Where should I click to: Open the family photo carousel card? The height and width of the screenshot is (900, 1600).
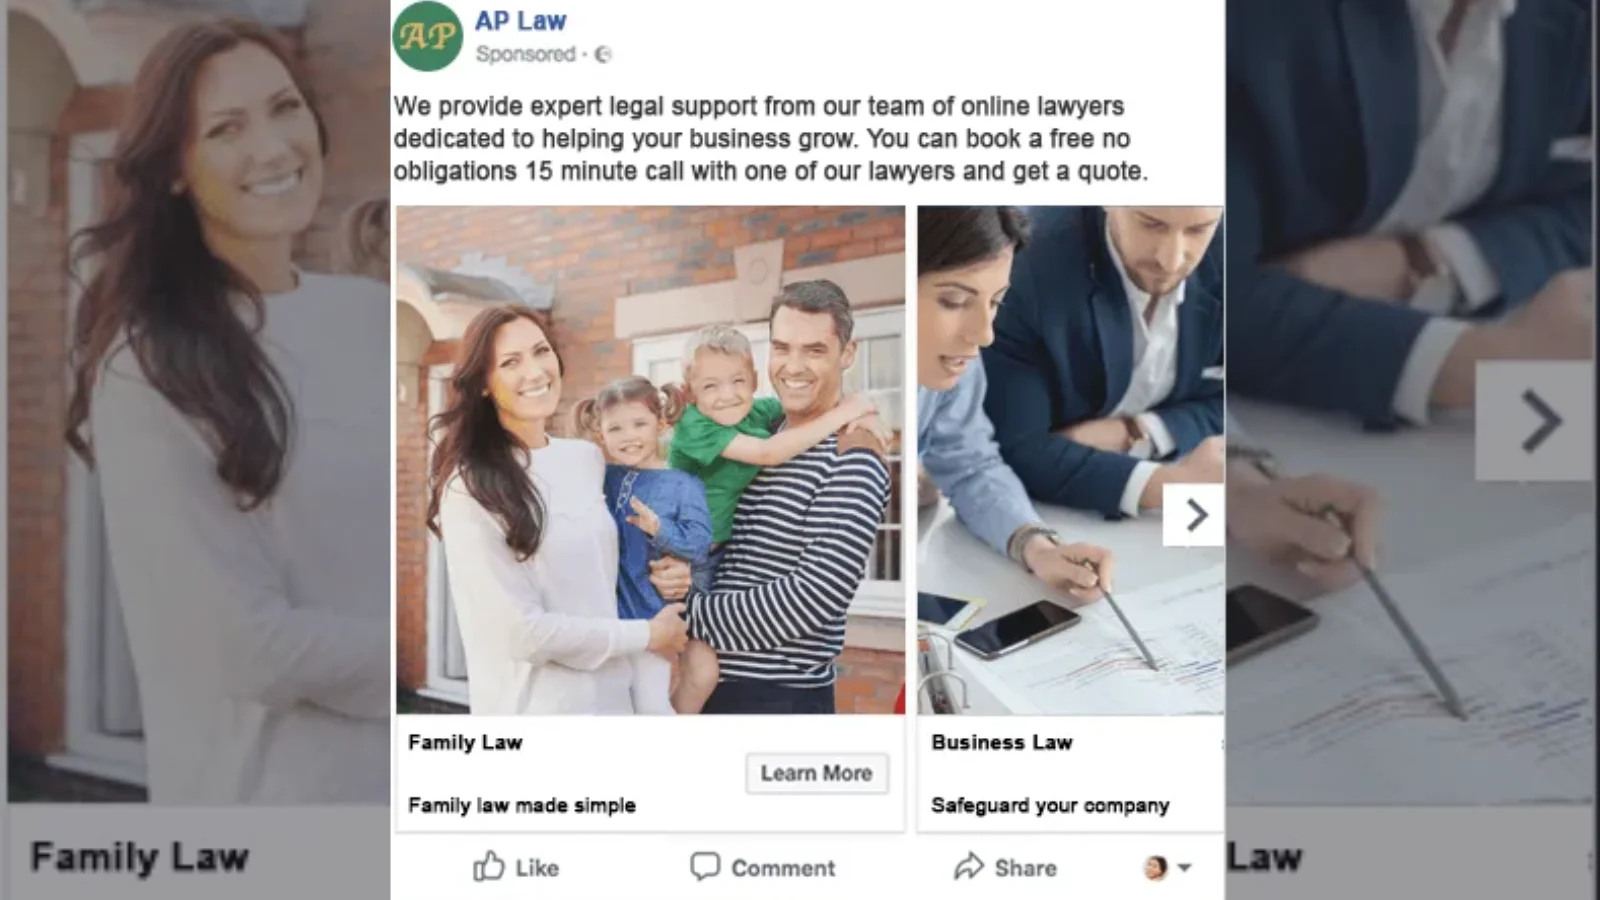651,460
